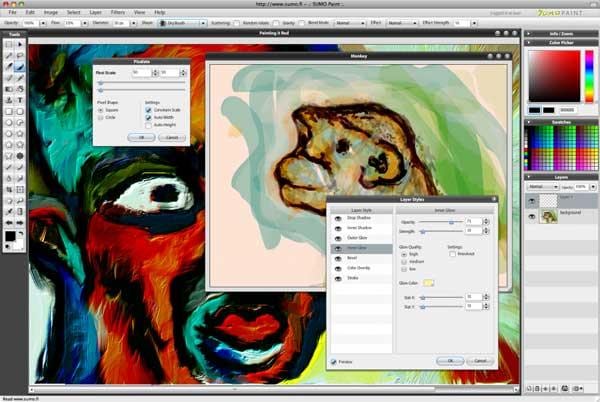Toggle Stroke style eye
This screenshot has height=402, width=600.
338,278
